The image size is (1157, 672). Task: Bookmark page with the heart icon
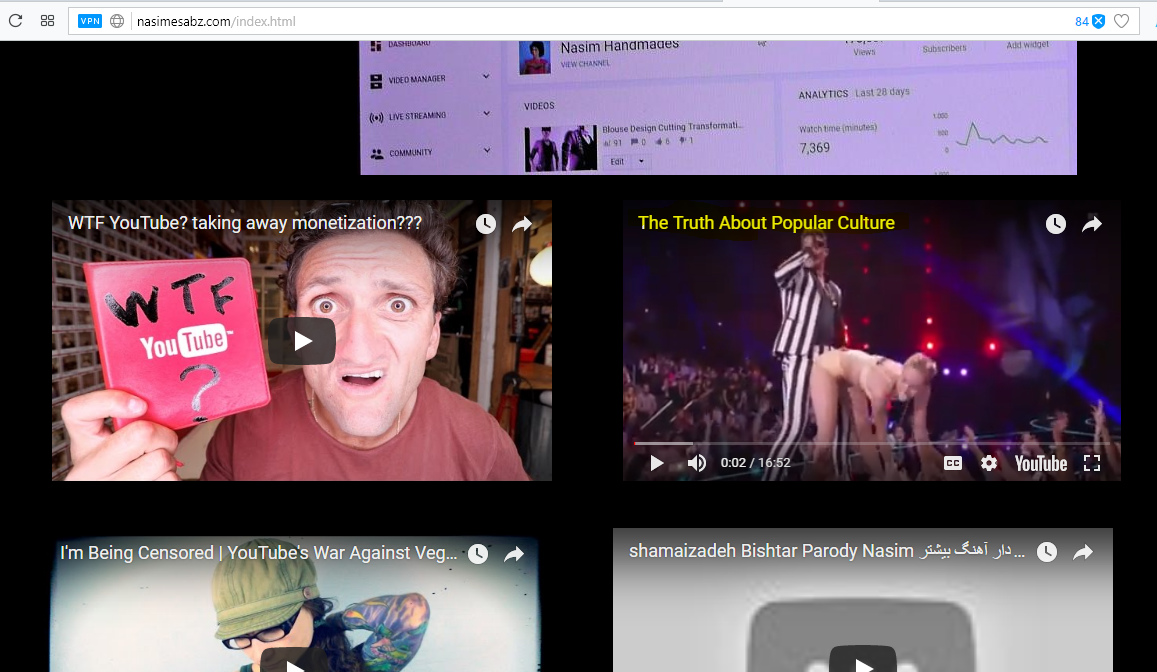1121,21
